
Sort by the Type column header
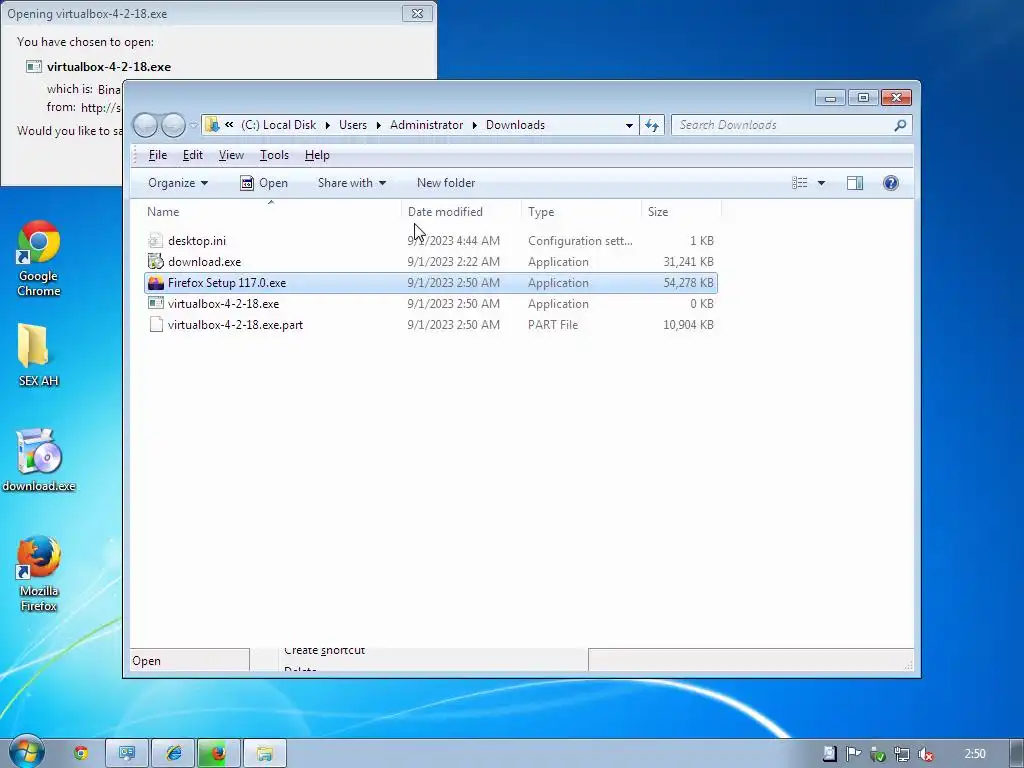pos(581,212)
